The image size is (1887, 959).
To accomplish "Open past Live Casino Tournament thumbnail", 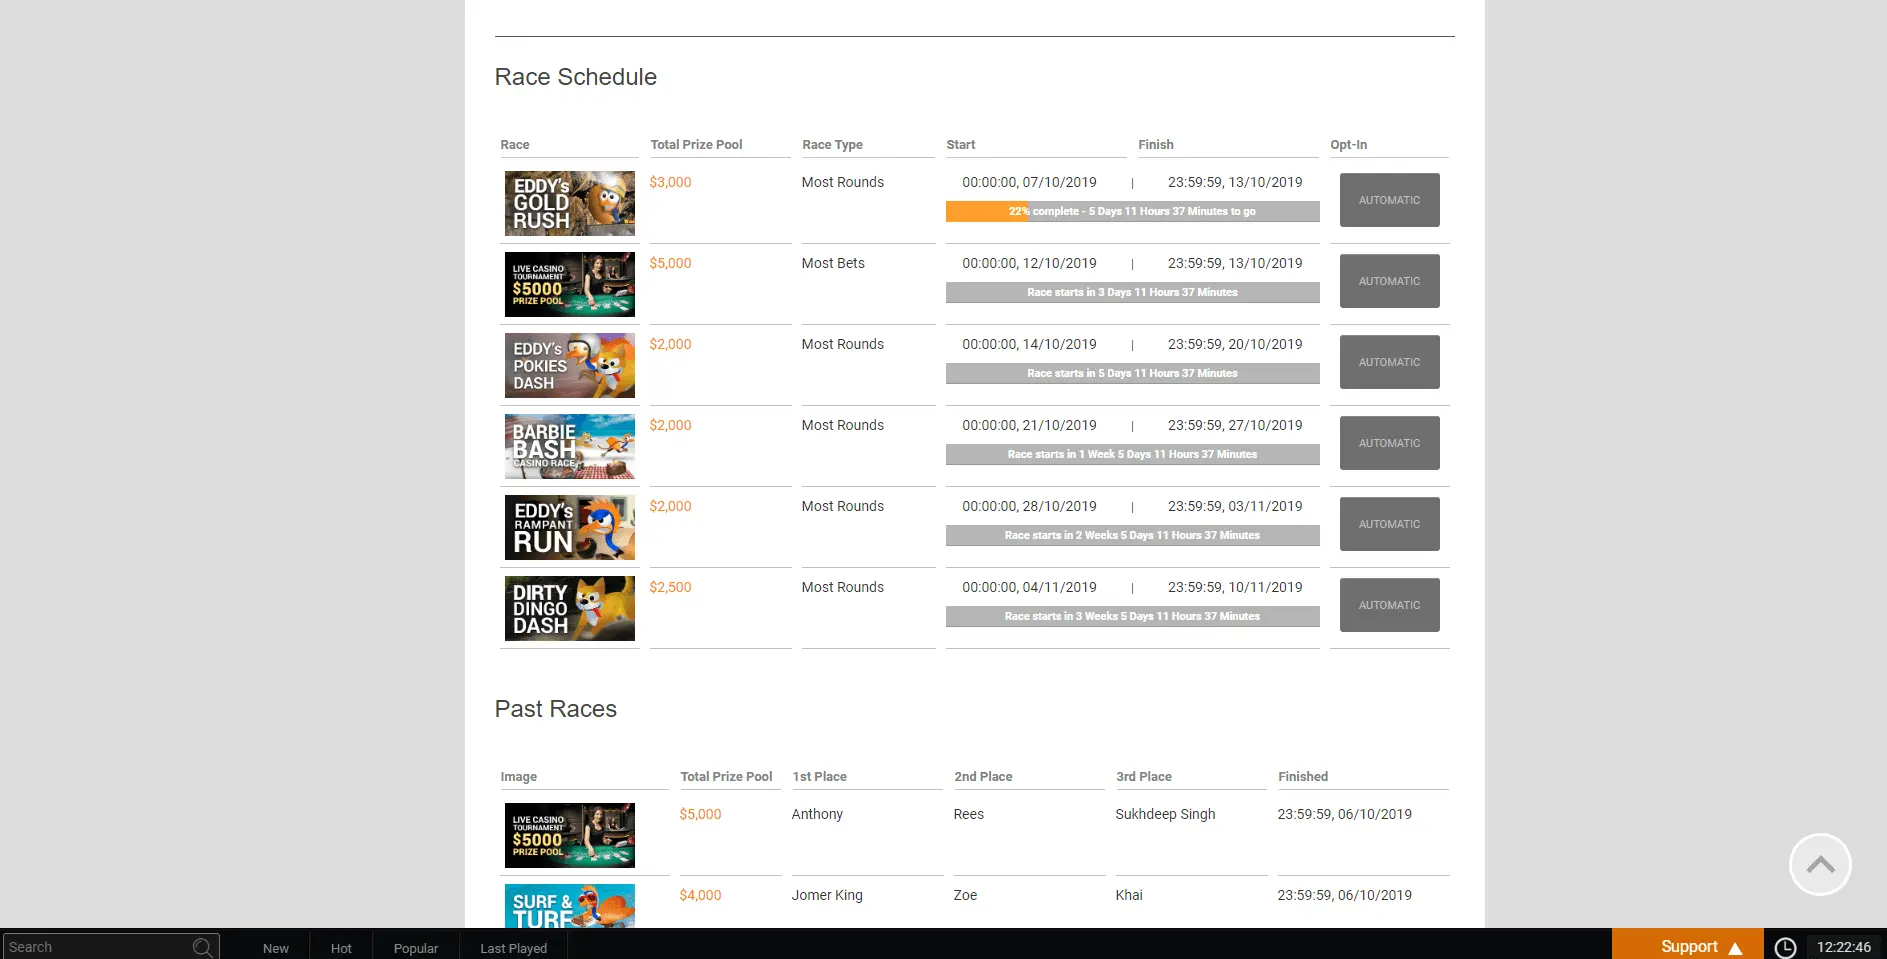I will 569,835.
